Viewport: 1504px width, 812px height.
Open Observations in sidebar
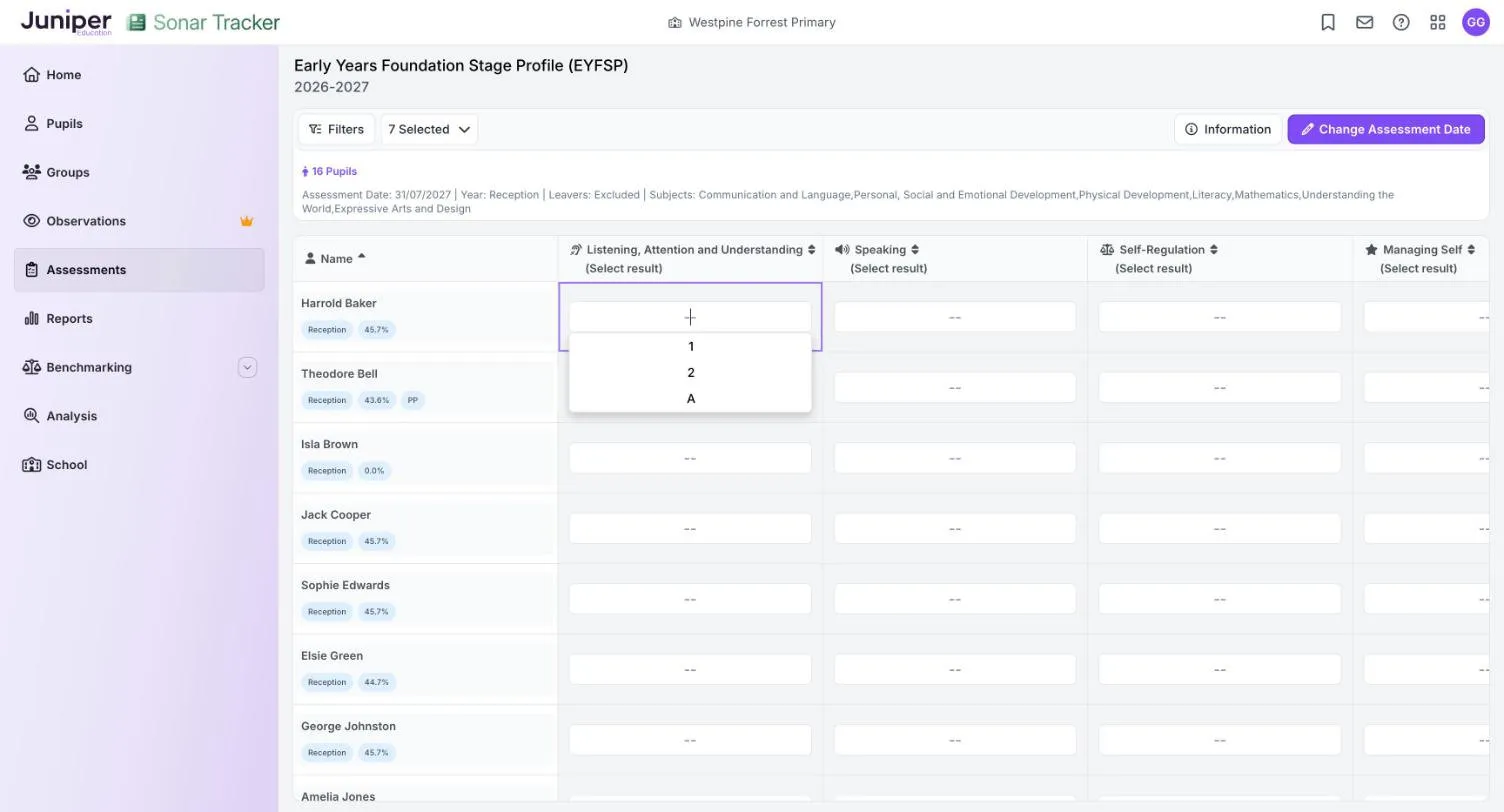point(139,221)
